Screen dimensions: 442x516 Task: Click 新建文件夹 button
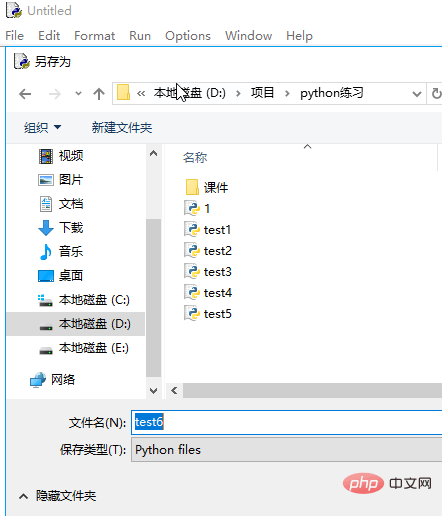coord(122,127)
